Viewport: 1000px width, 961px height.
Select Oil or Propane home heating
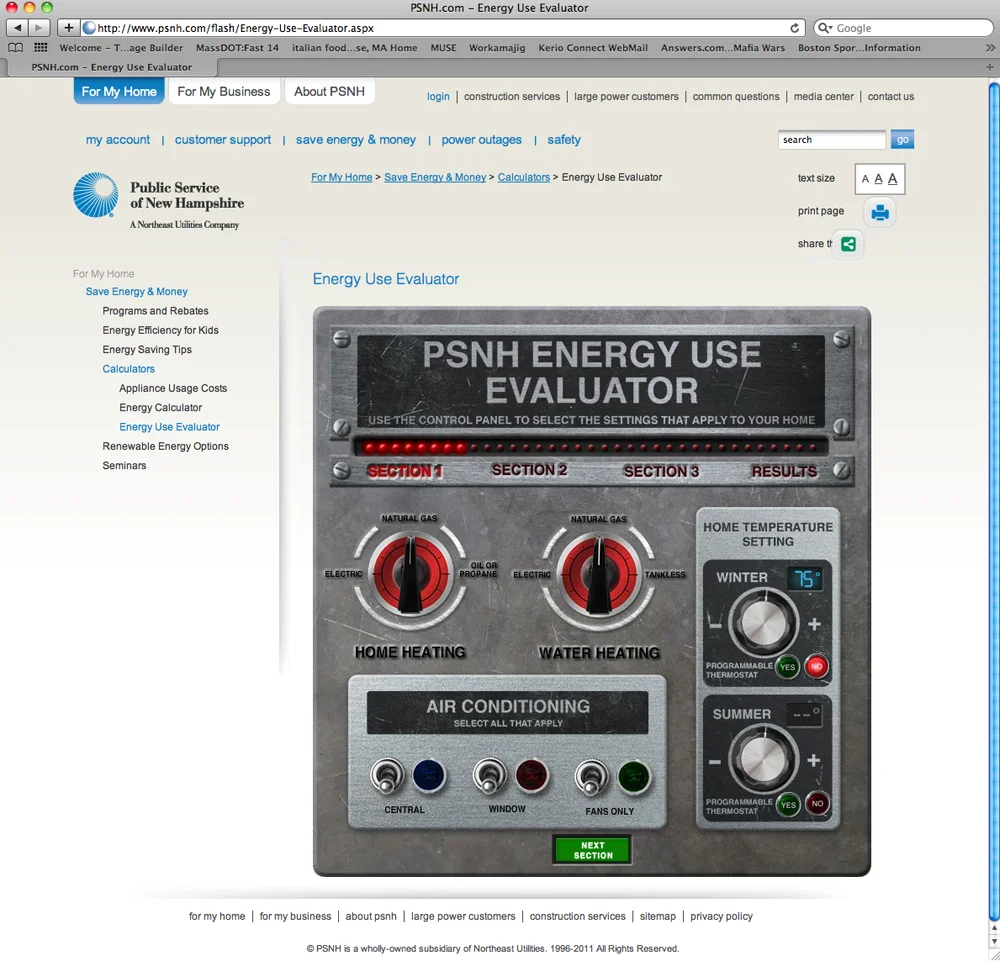(x=478, y=569)
